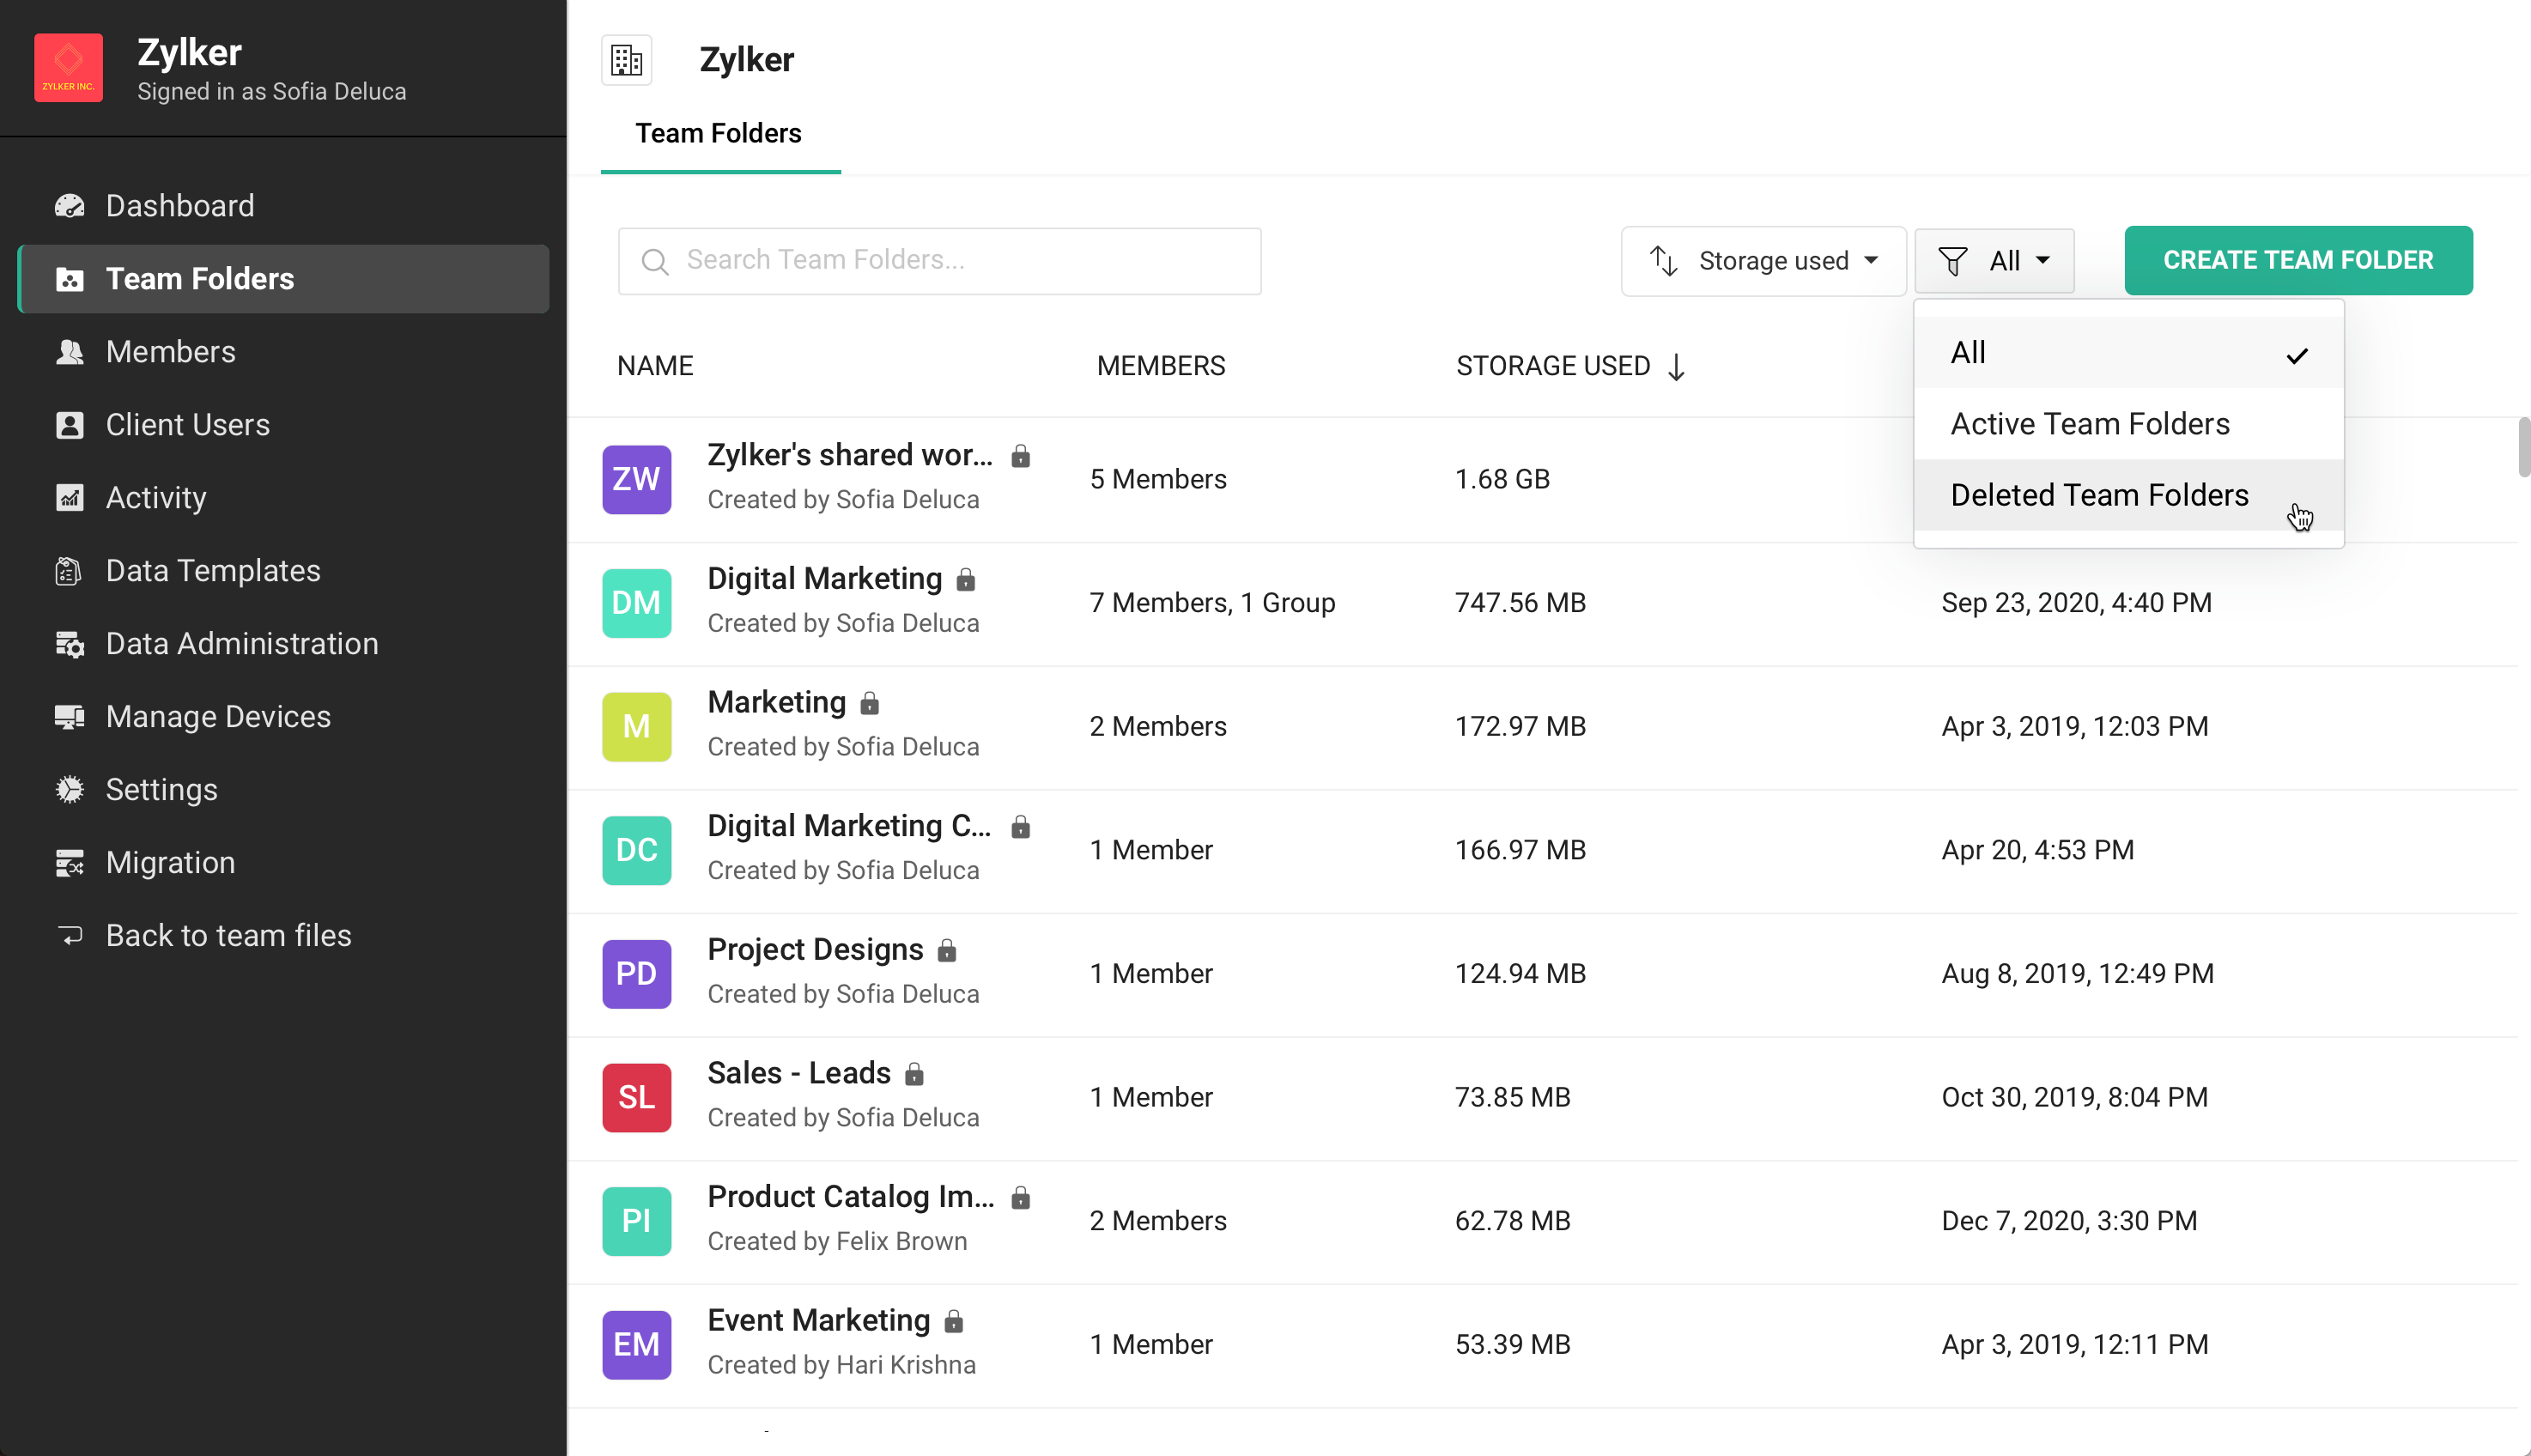
Task: Click the Activity chart icon
Action: [69, 498]
